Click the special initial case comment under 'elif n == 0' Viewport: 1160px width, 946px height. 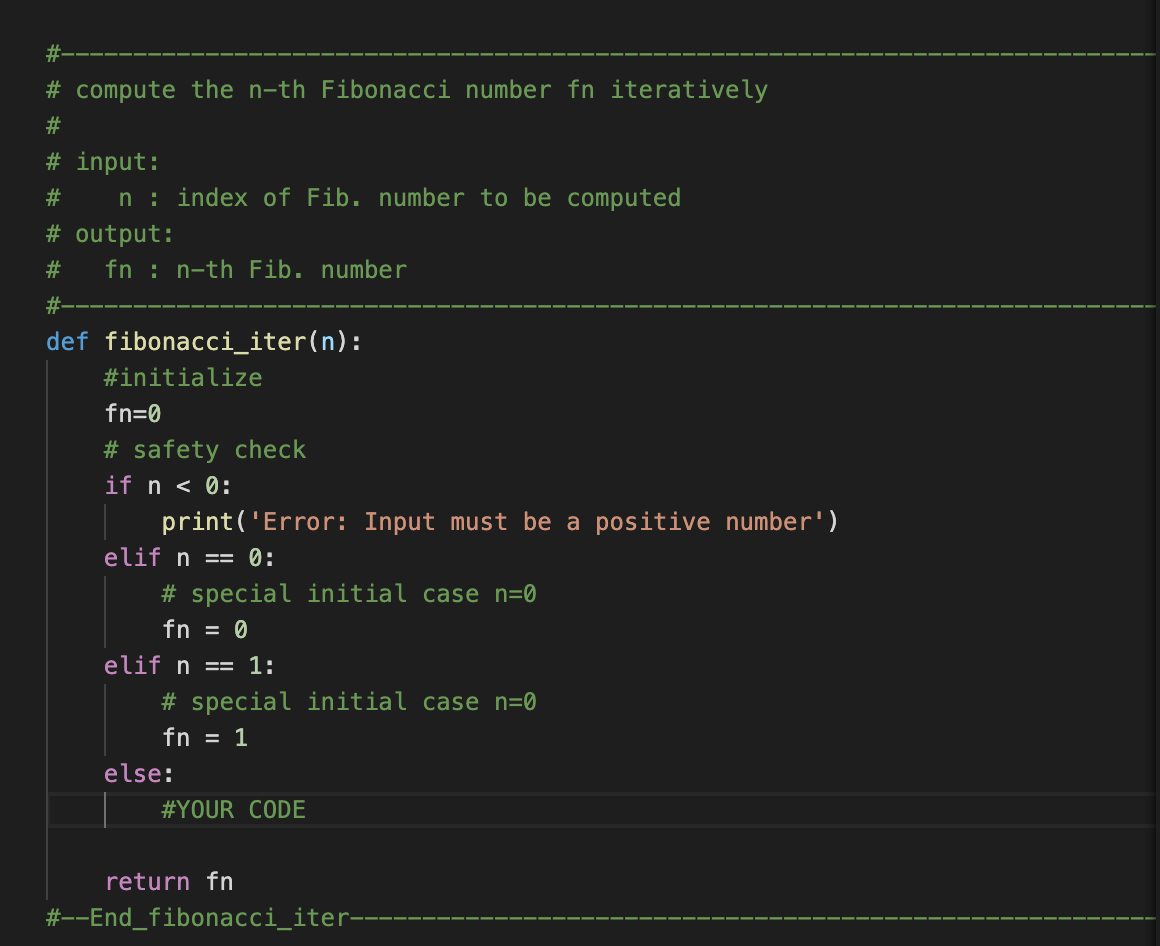coord(349,594)
